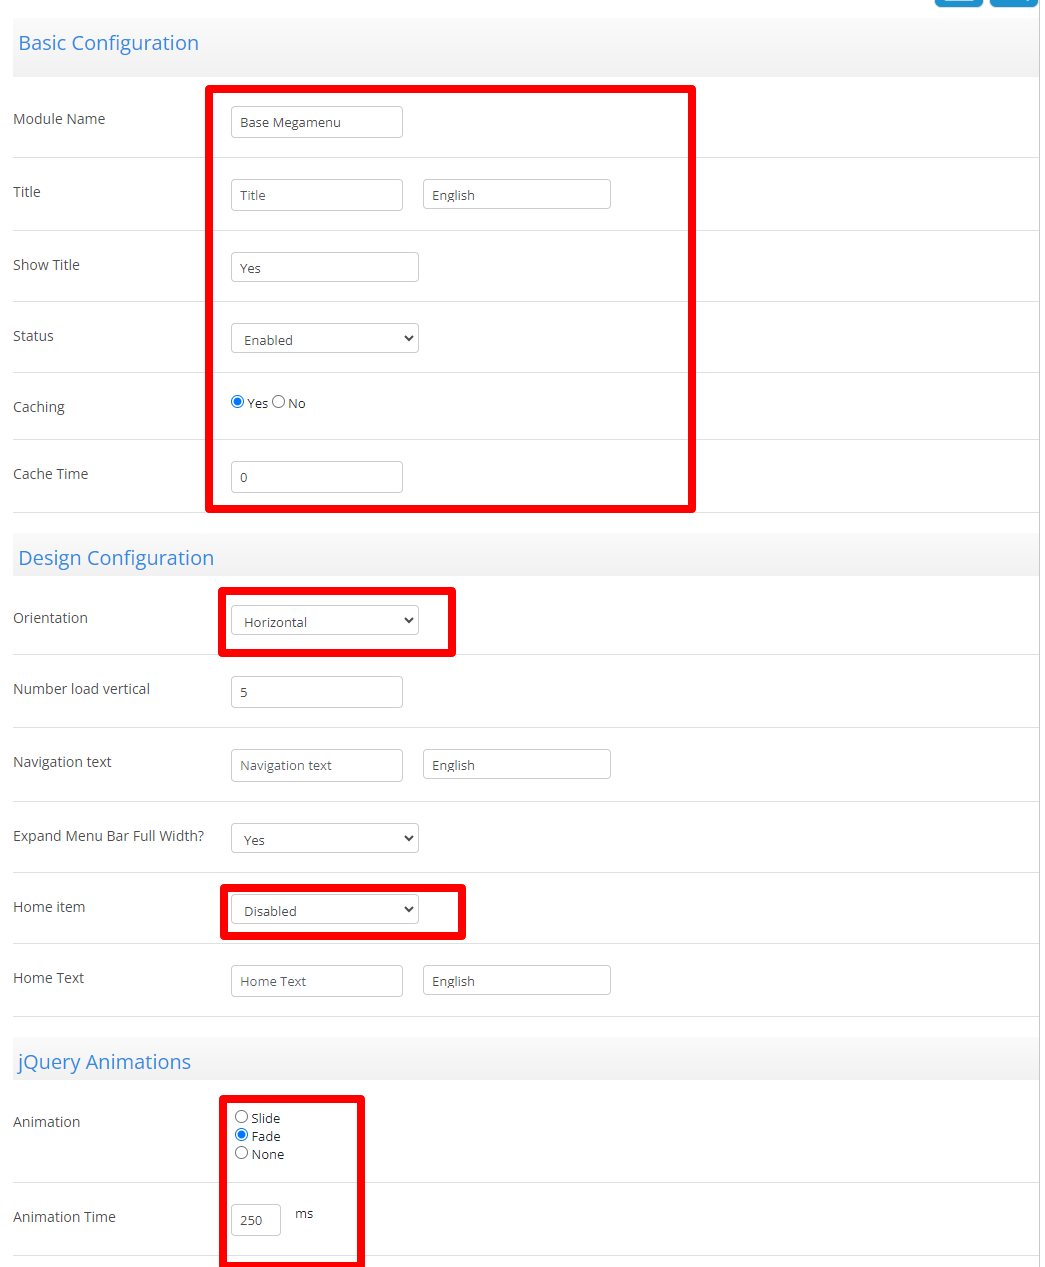Screen dimensions: 1045x1267
Task: Focus the Title text field
Action: click(316, 195)
